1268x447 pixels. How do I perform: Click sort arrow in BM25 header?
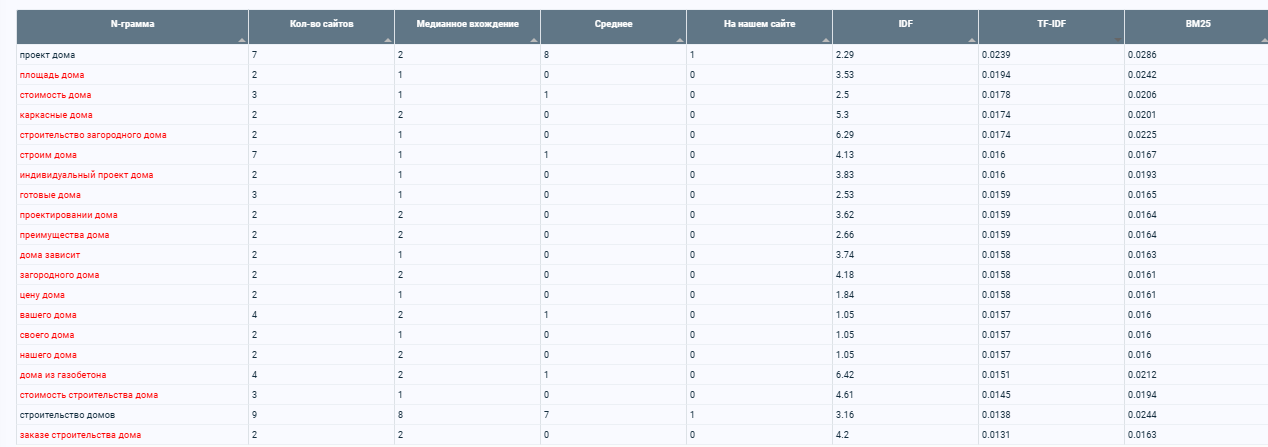click(1264, 40)
